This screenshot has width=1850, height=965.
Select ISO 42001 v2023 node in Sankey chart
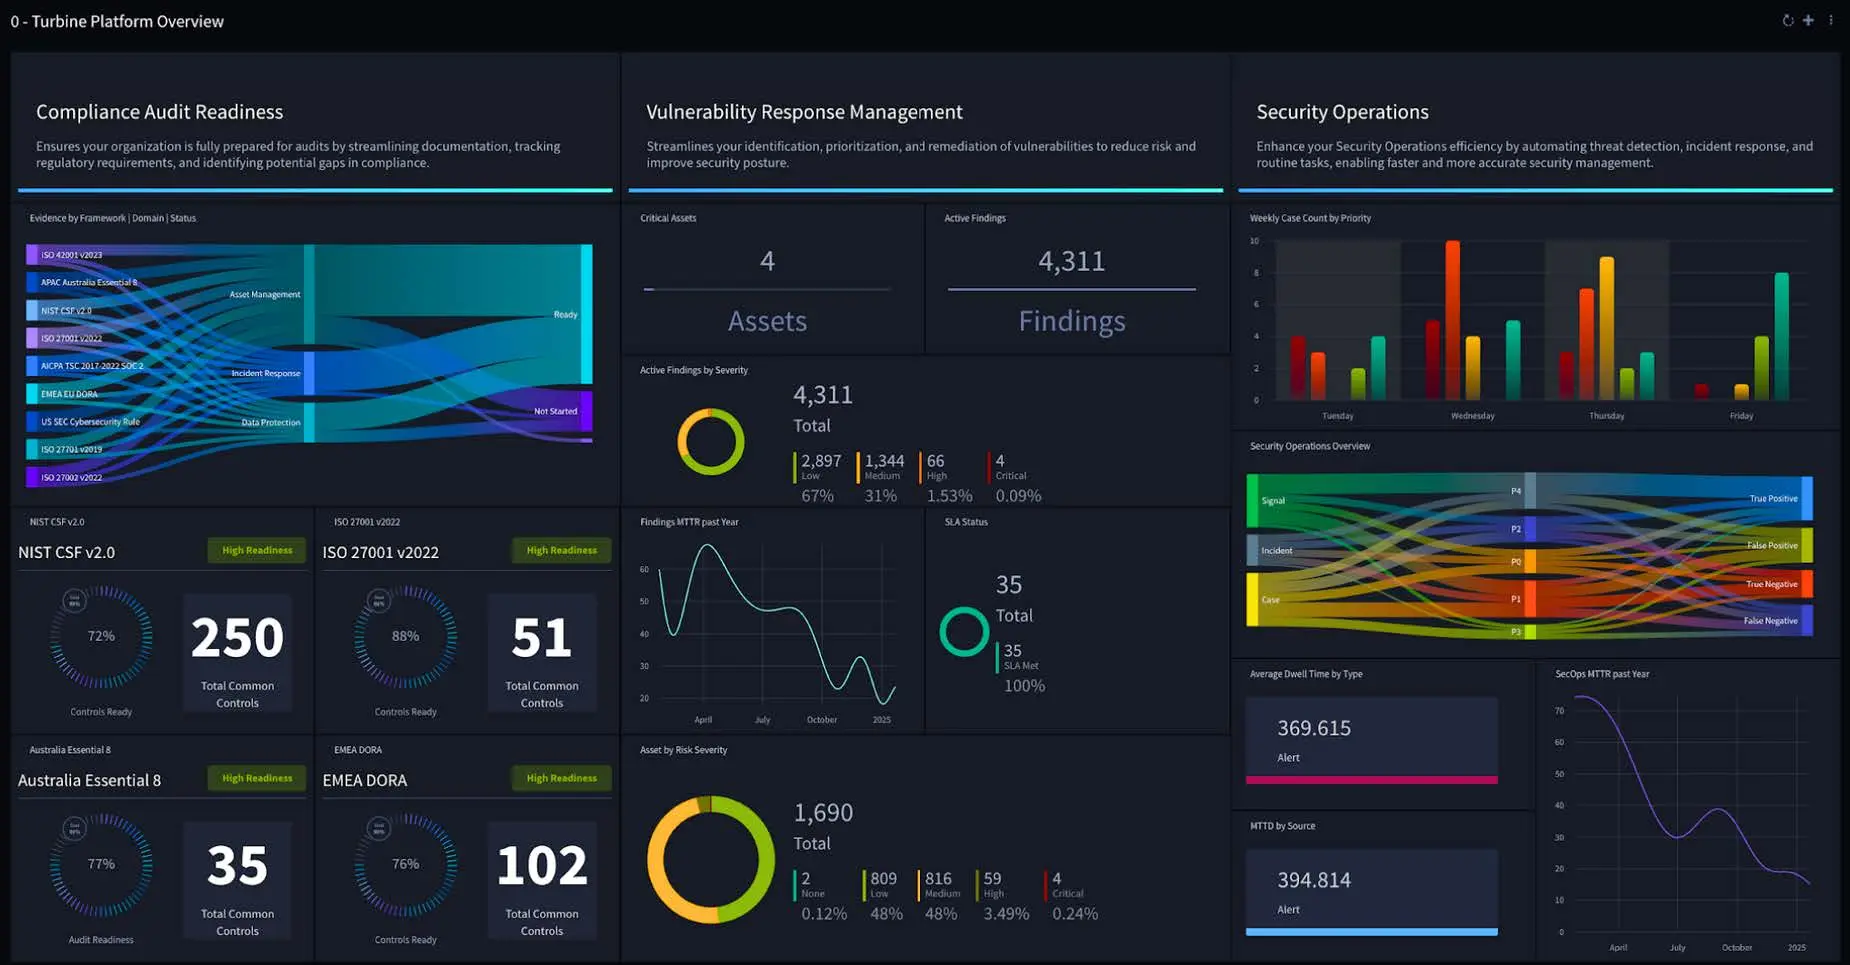pos(71,255)
